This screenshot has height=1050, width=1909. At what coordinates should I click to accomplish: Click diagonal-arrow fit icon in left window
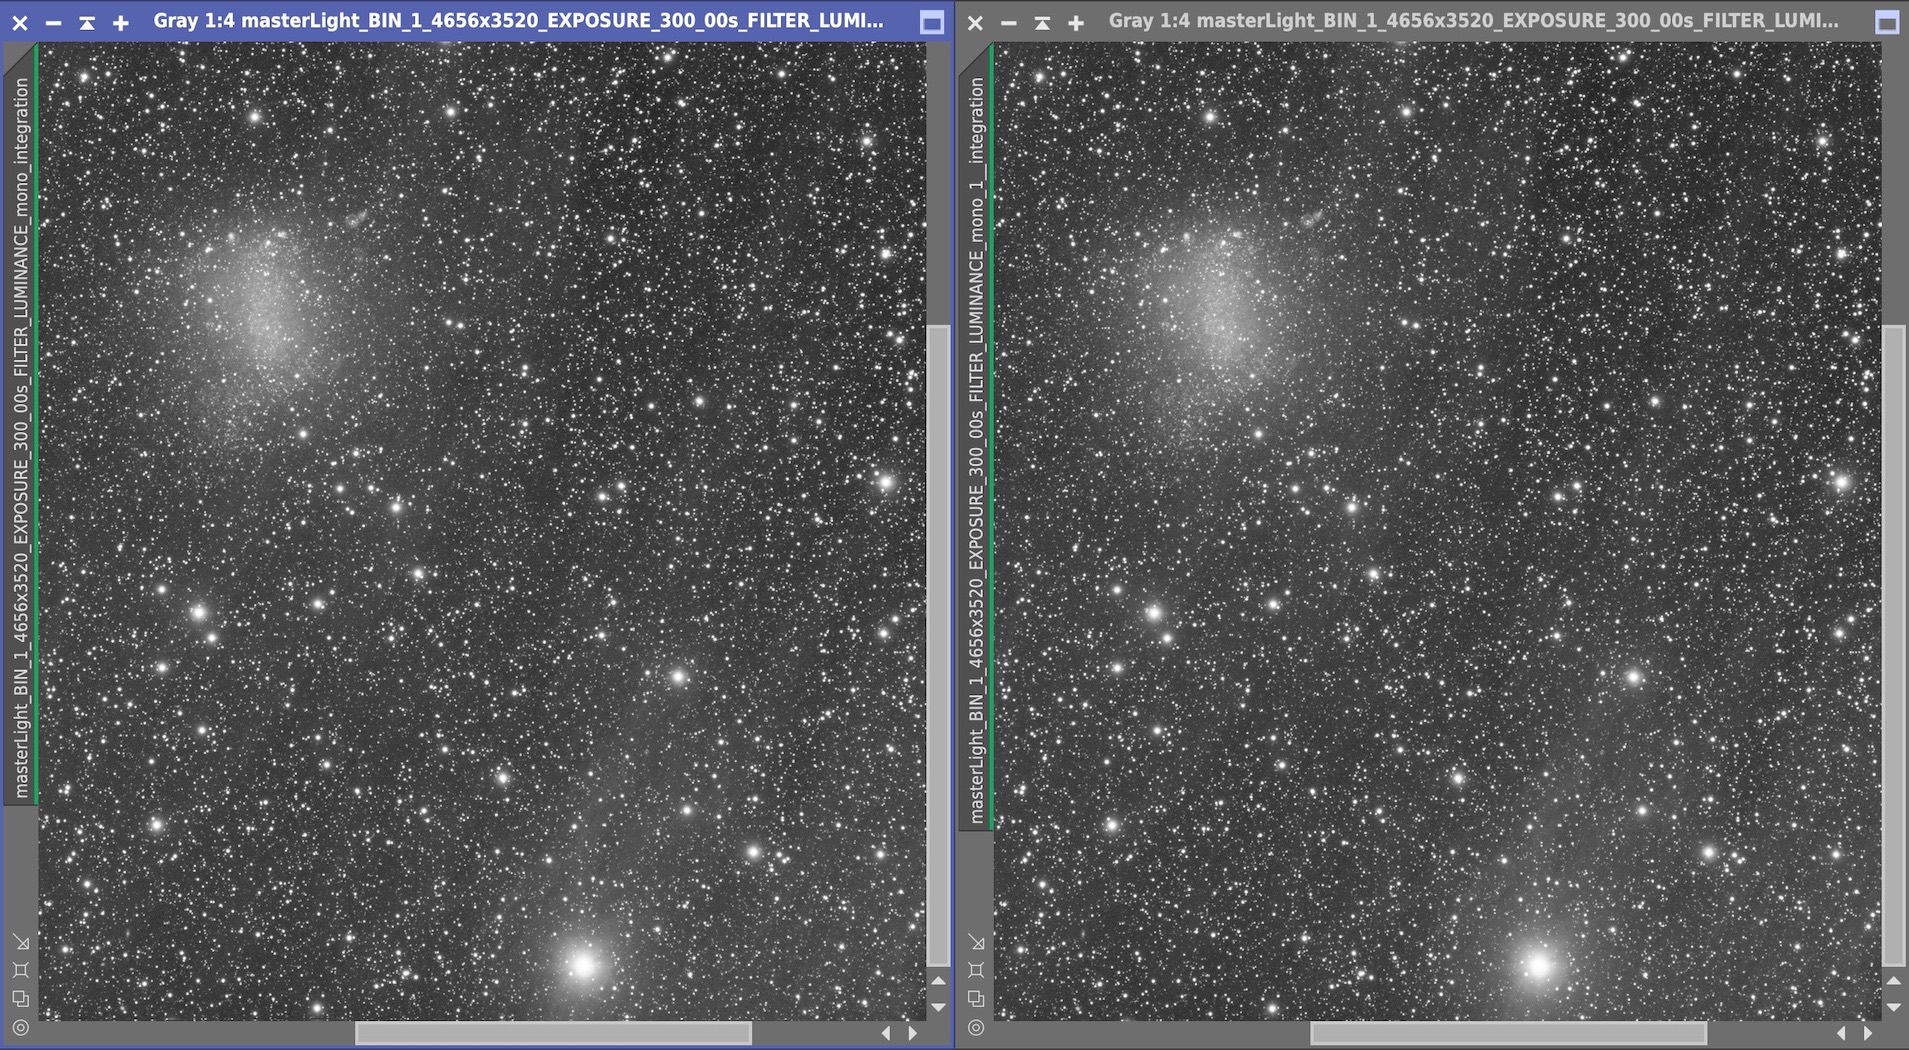[21, 942]
